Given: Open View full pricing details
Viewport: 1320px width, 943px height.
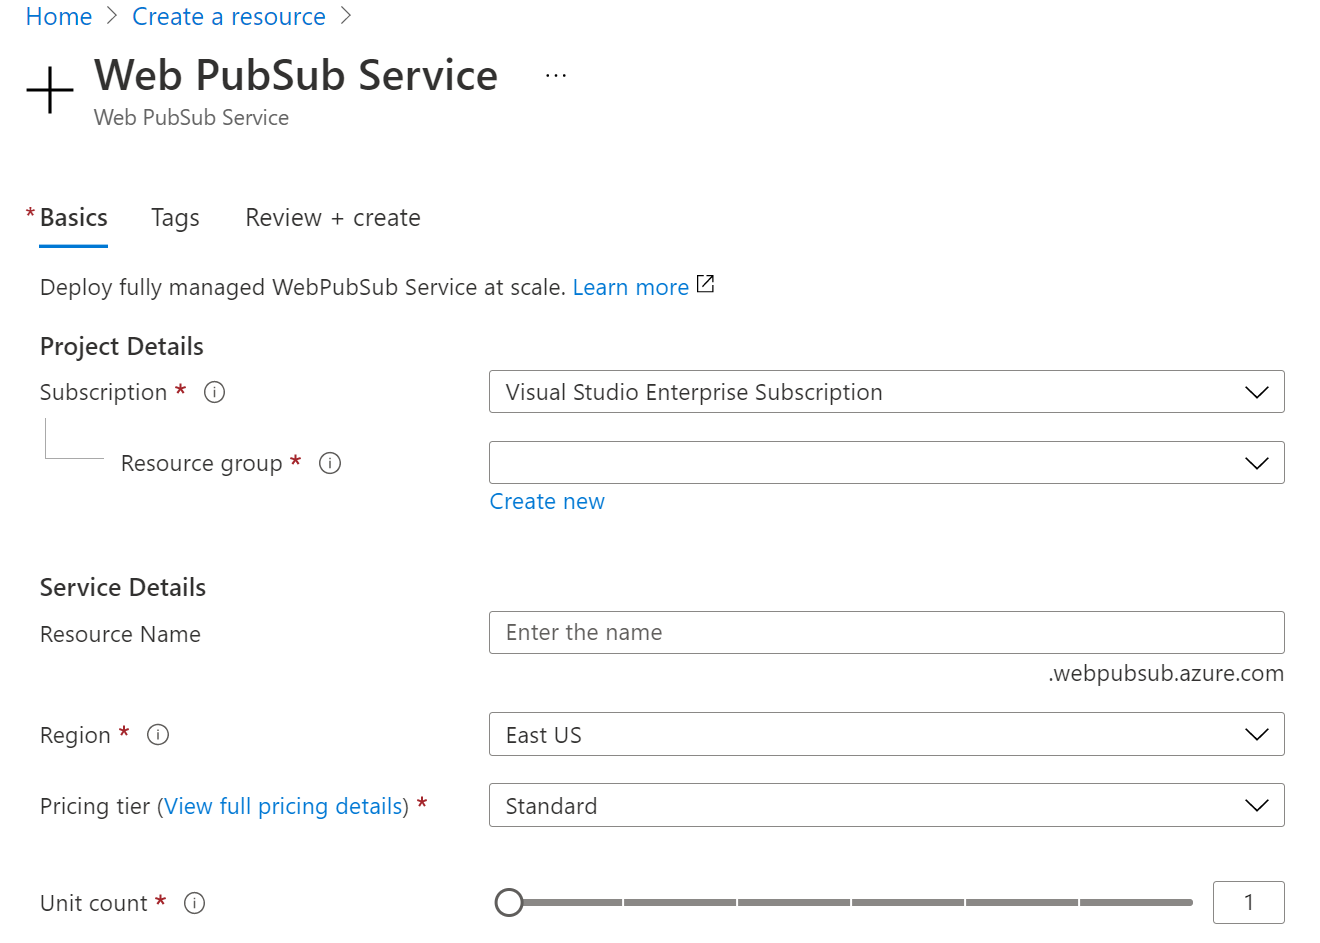Looking at the screenshot, I should pos(283,806).
